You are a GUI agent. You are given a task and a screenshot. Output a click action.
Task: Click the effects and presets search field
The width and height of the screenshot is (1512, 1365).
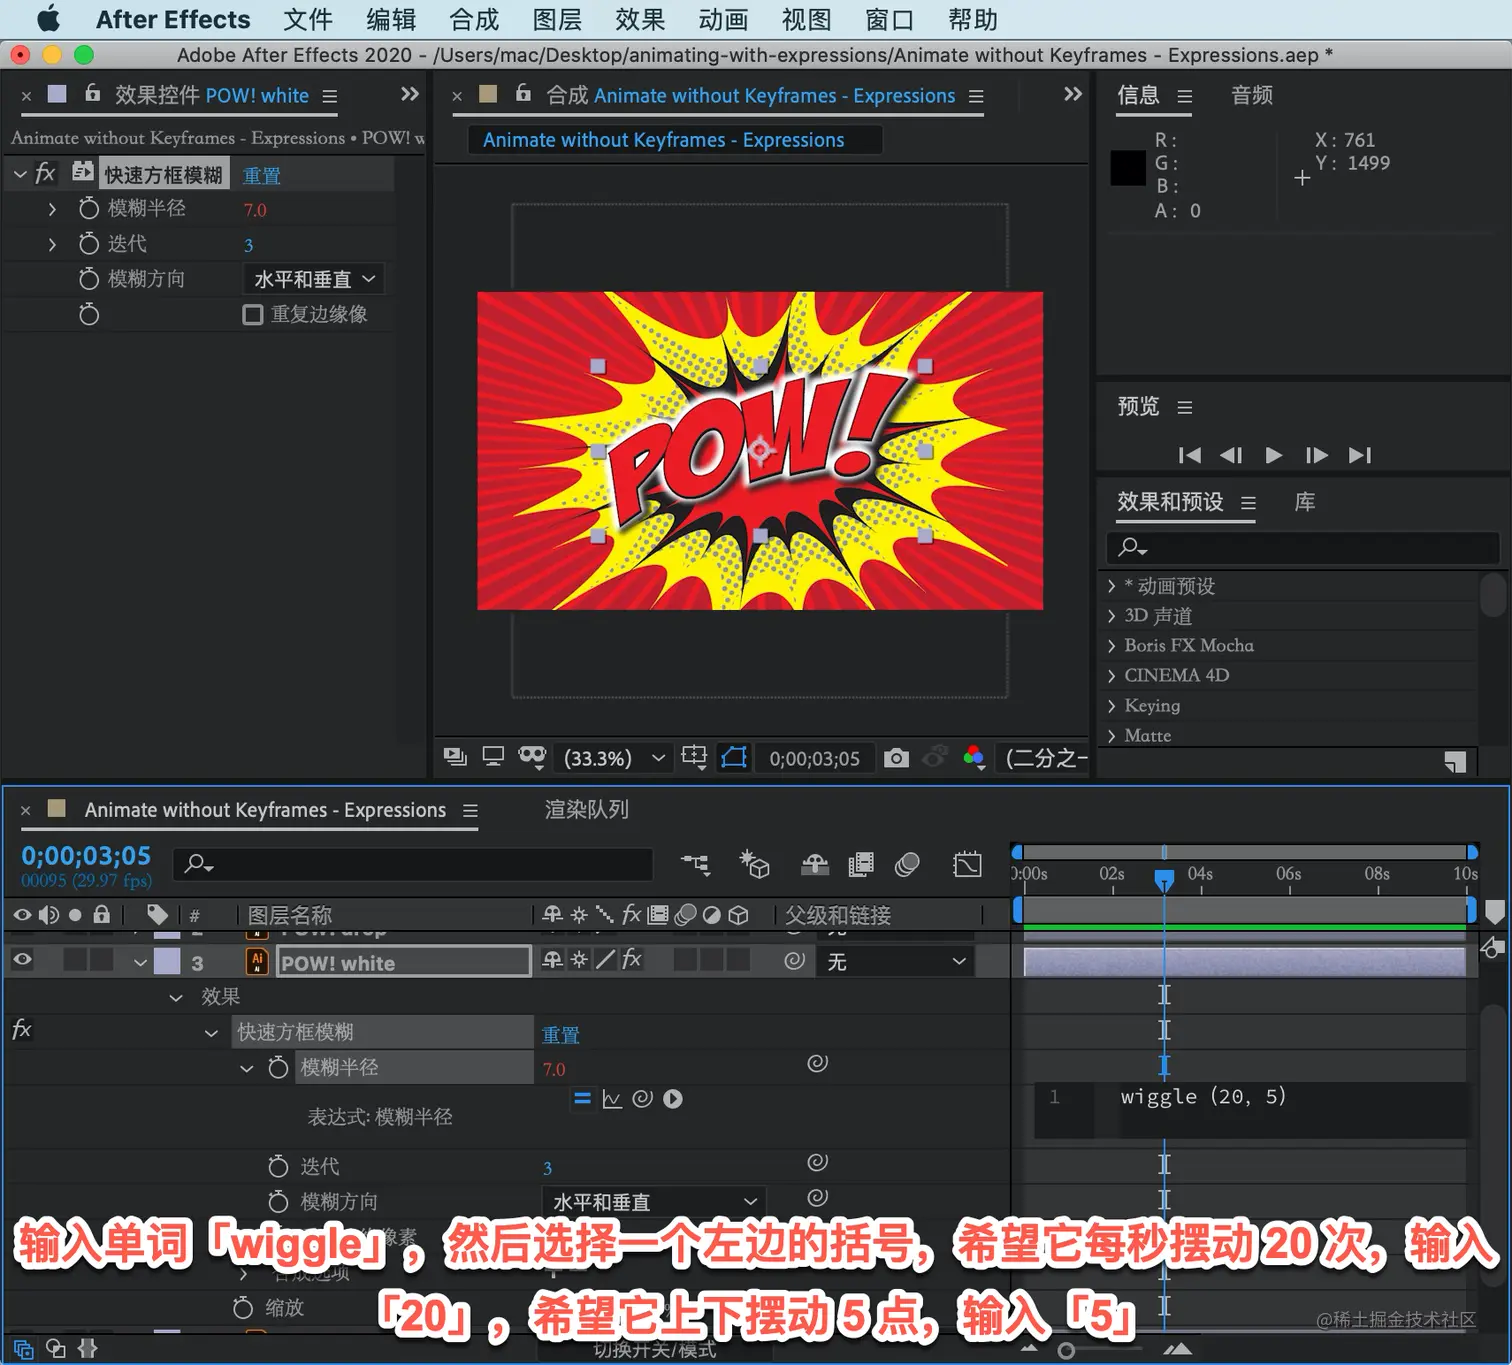(1303, 547)
